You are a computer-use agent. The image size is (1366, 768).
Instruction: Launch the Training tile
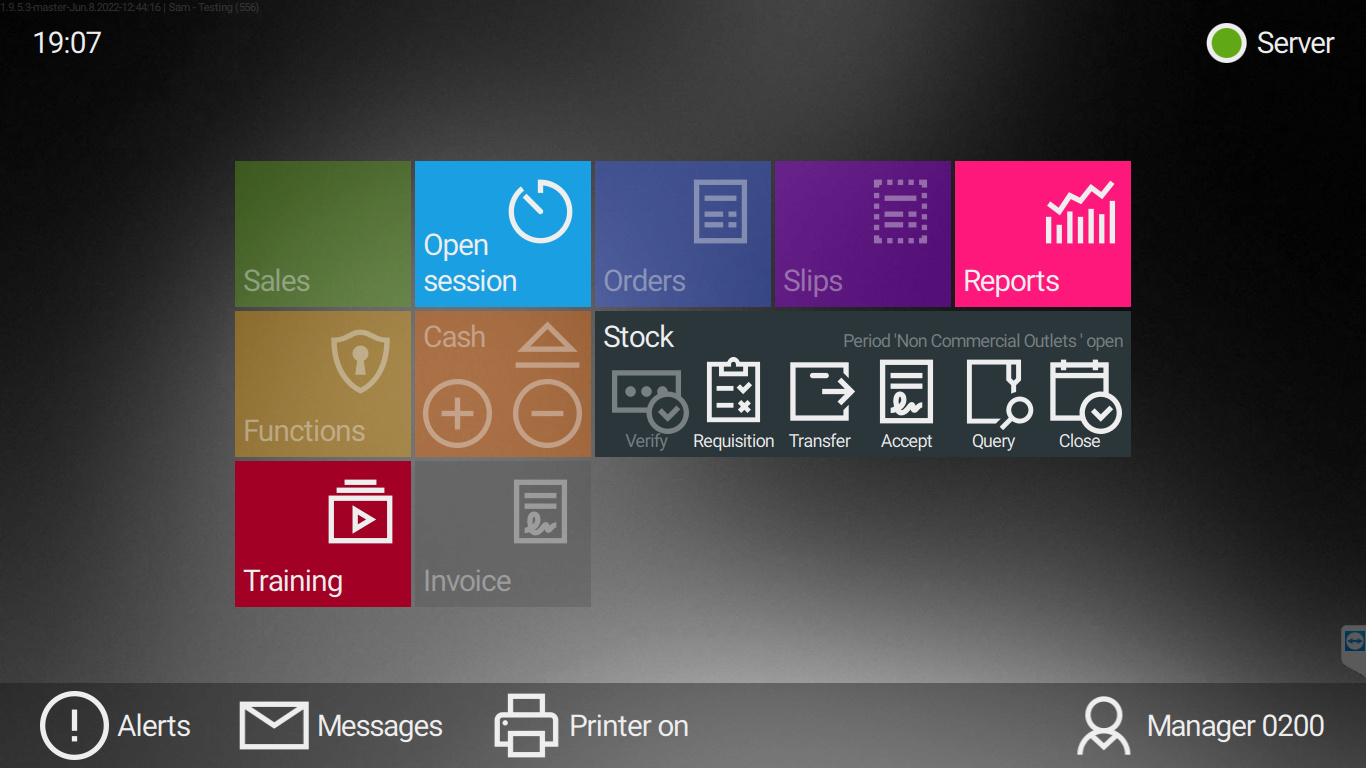coord(322,534)
